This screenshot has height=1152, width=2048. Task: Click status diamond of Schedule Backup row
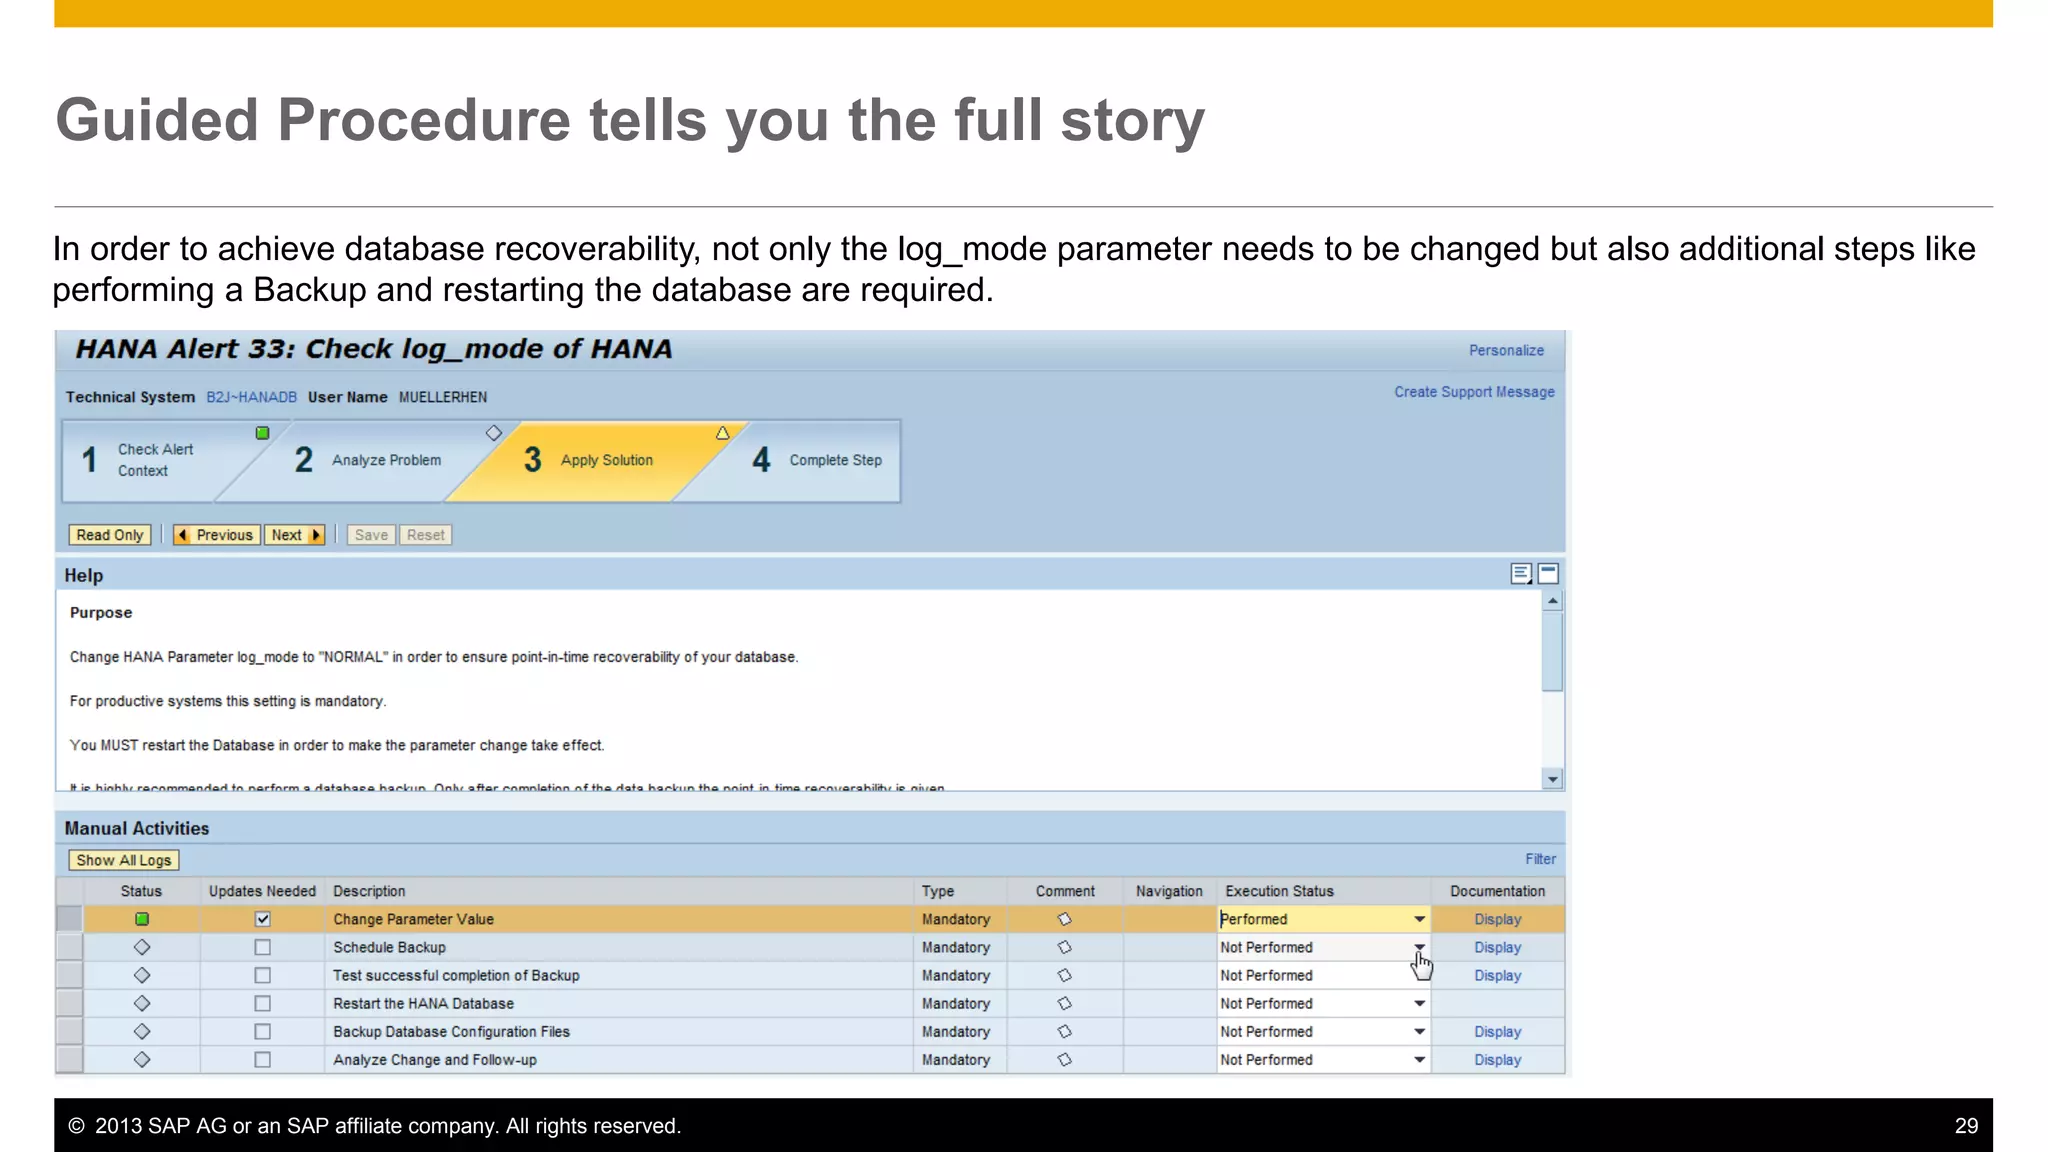point(142,947)
